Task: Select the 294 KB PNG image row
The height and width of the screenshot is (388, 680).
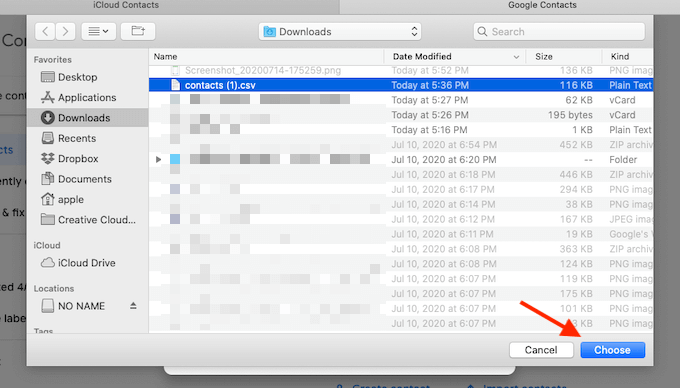Action: [401, 189]
